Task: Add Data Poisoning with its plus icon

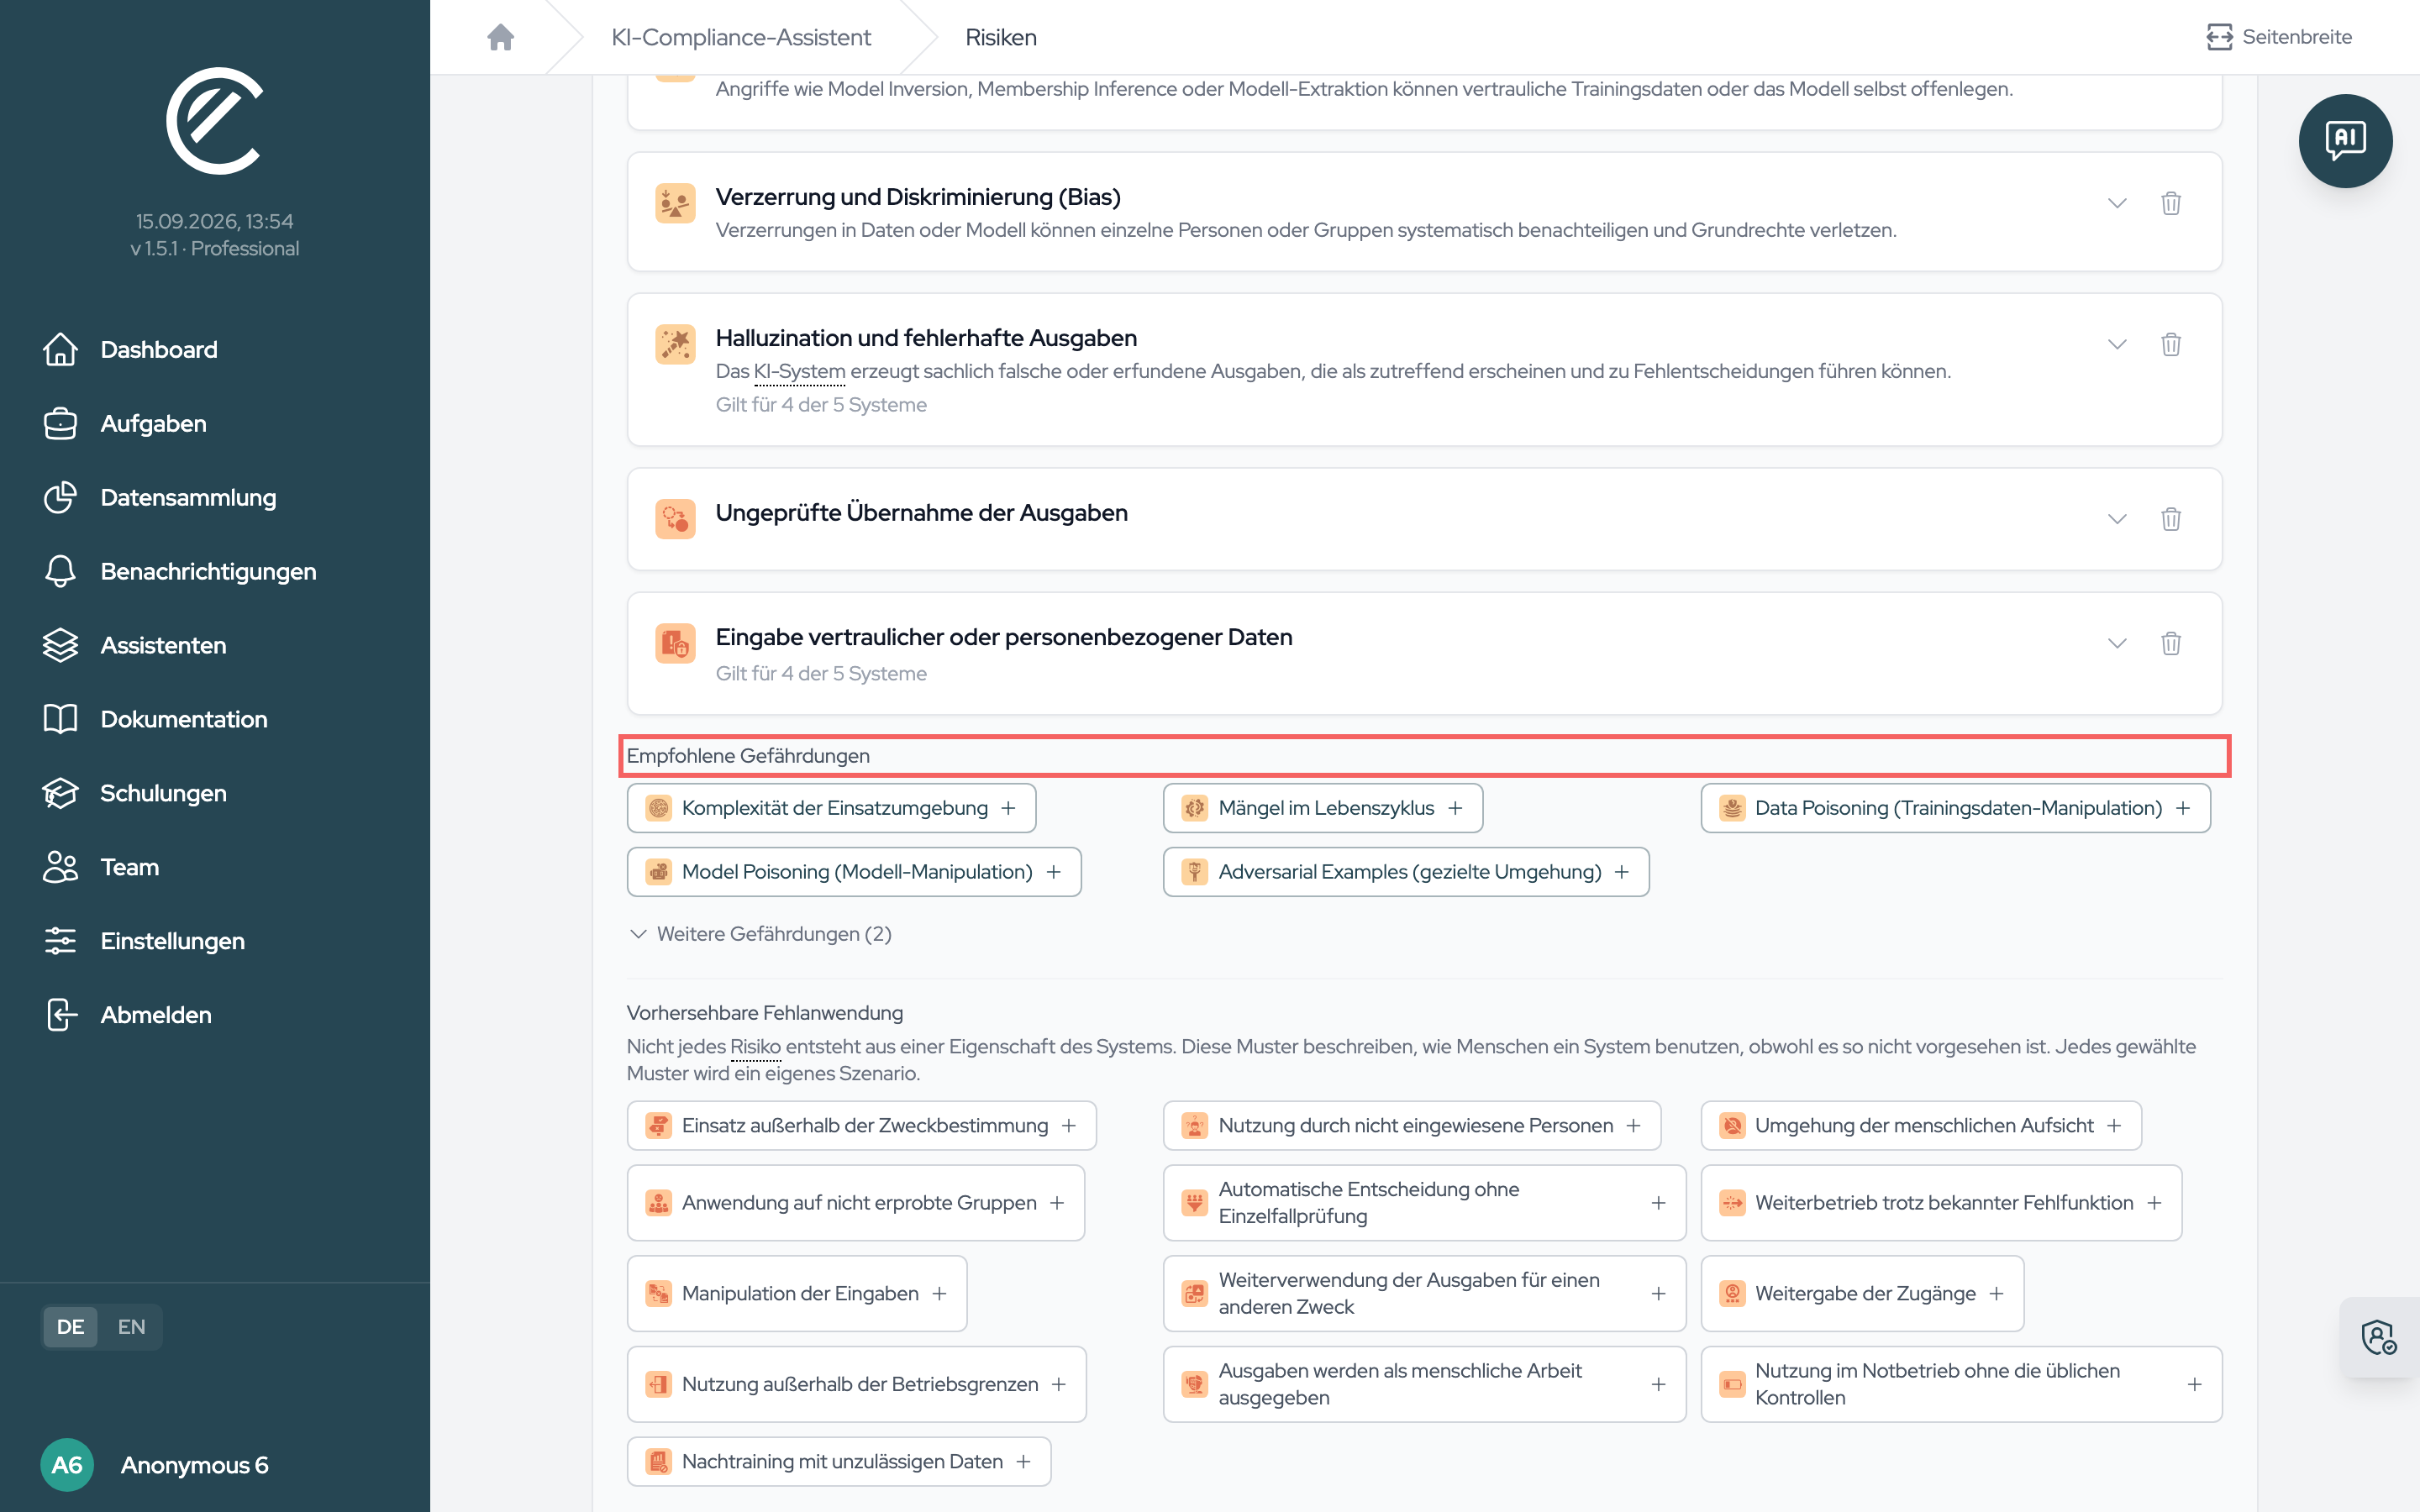Action: (x=2183, y=808)
